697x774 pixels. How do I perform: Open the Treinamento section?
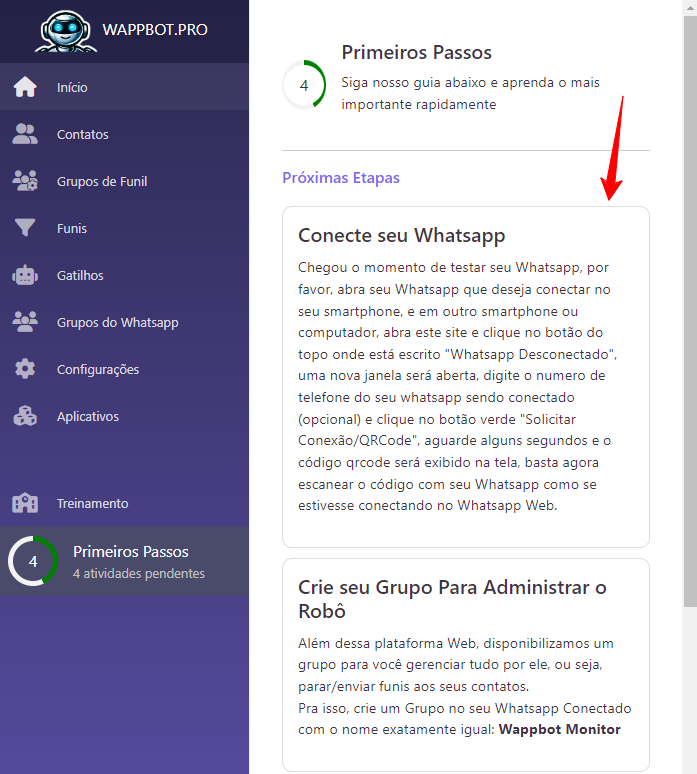(x=124, y=503)
